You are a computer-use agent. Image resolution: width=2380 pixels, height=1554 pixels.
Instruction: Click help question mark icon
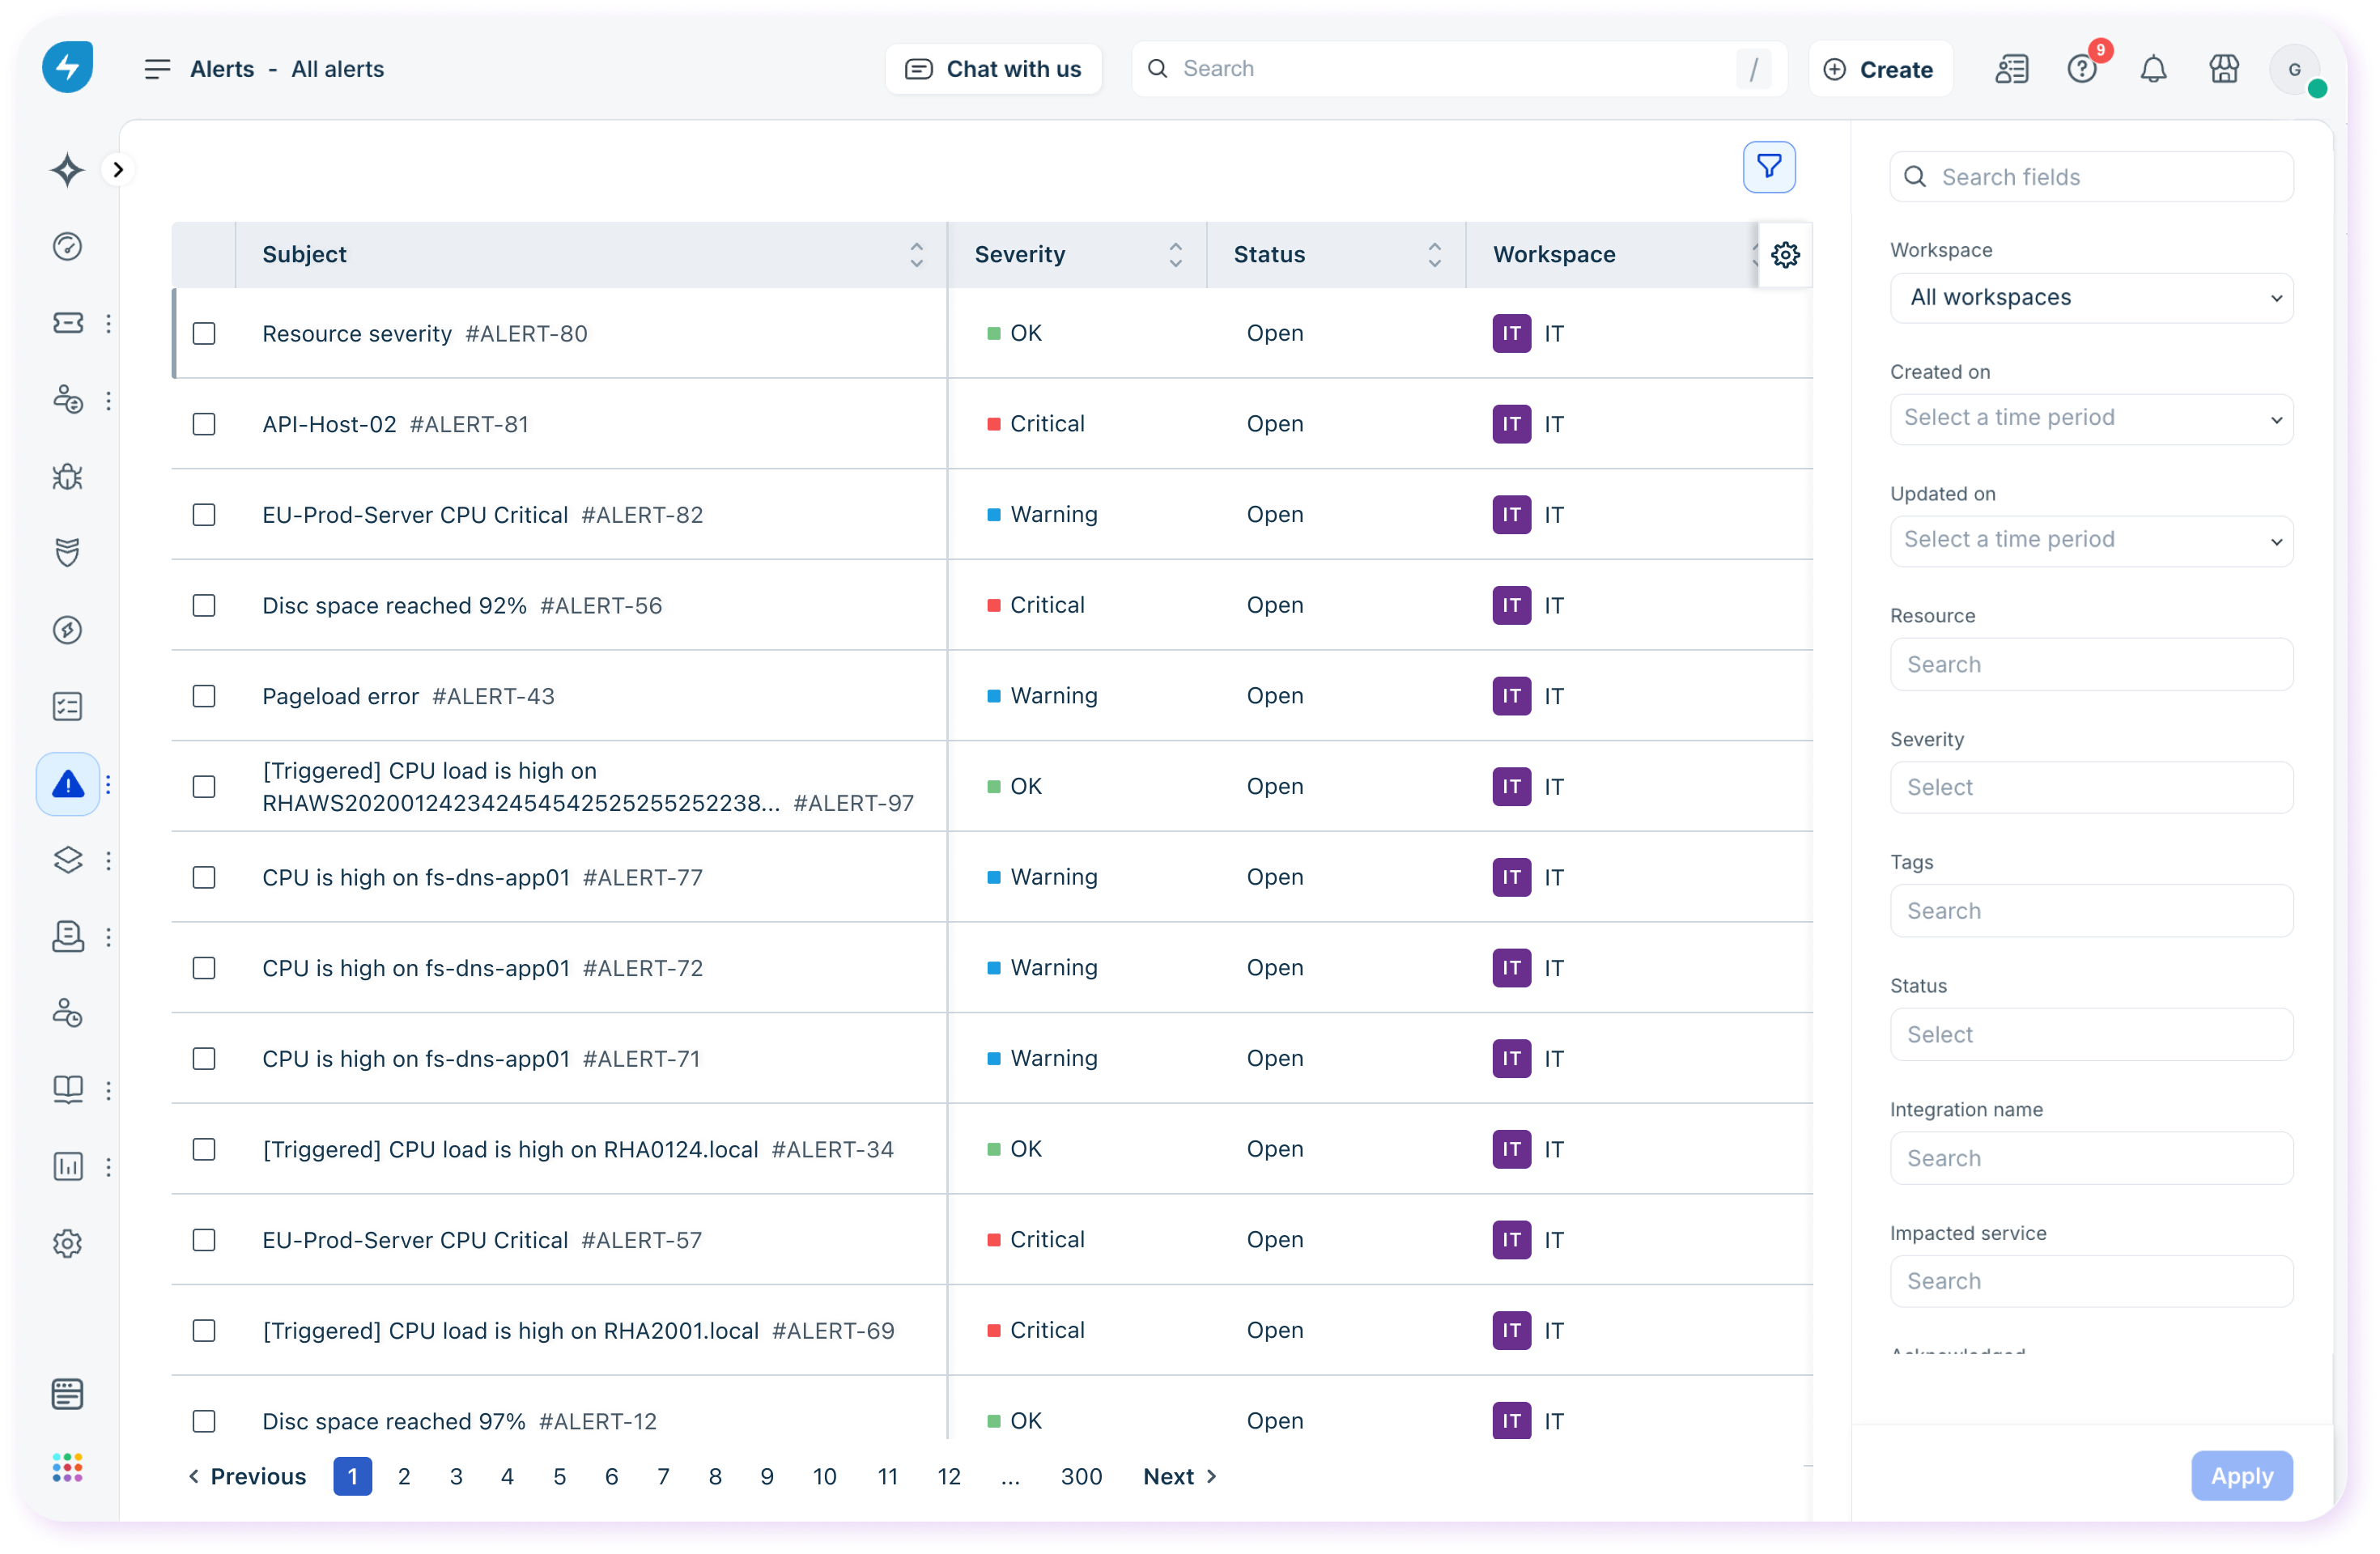pos(2082,69)
